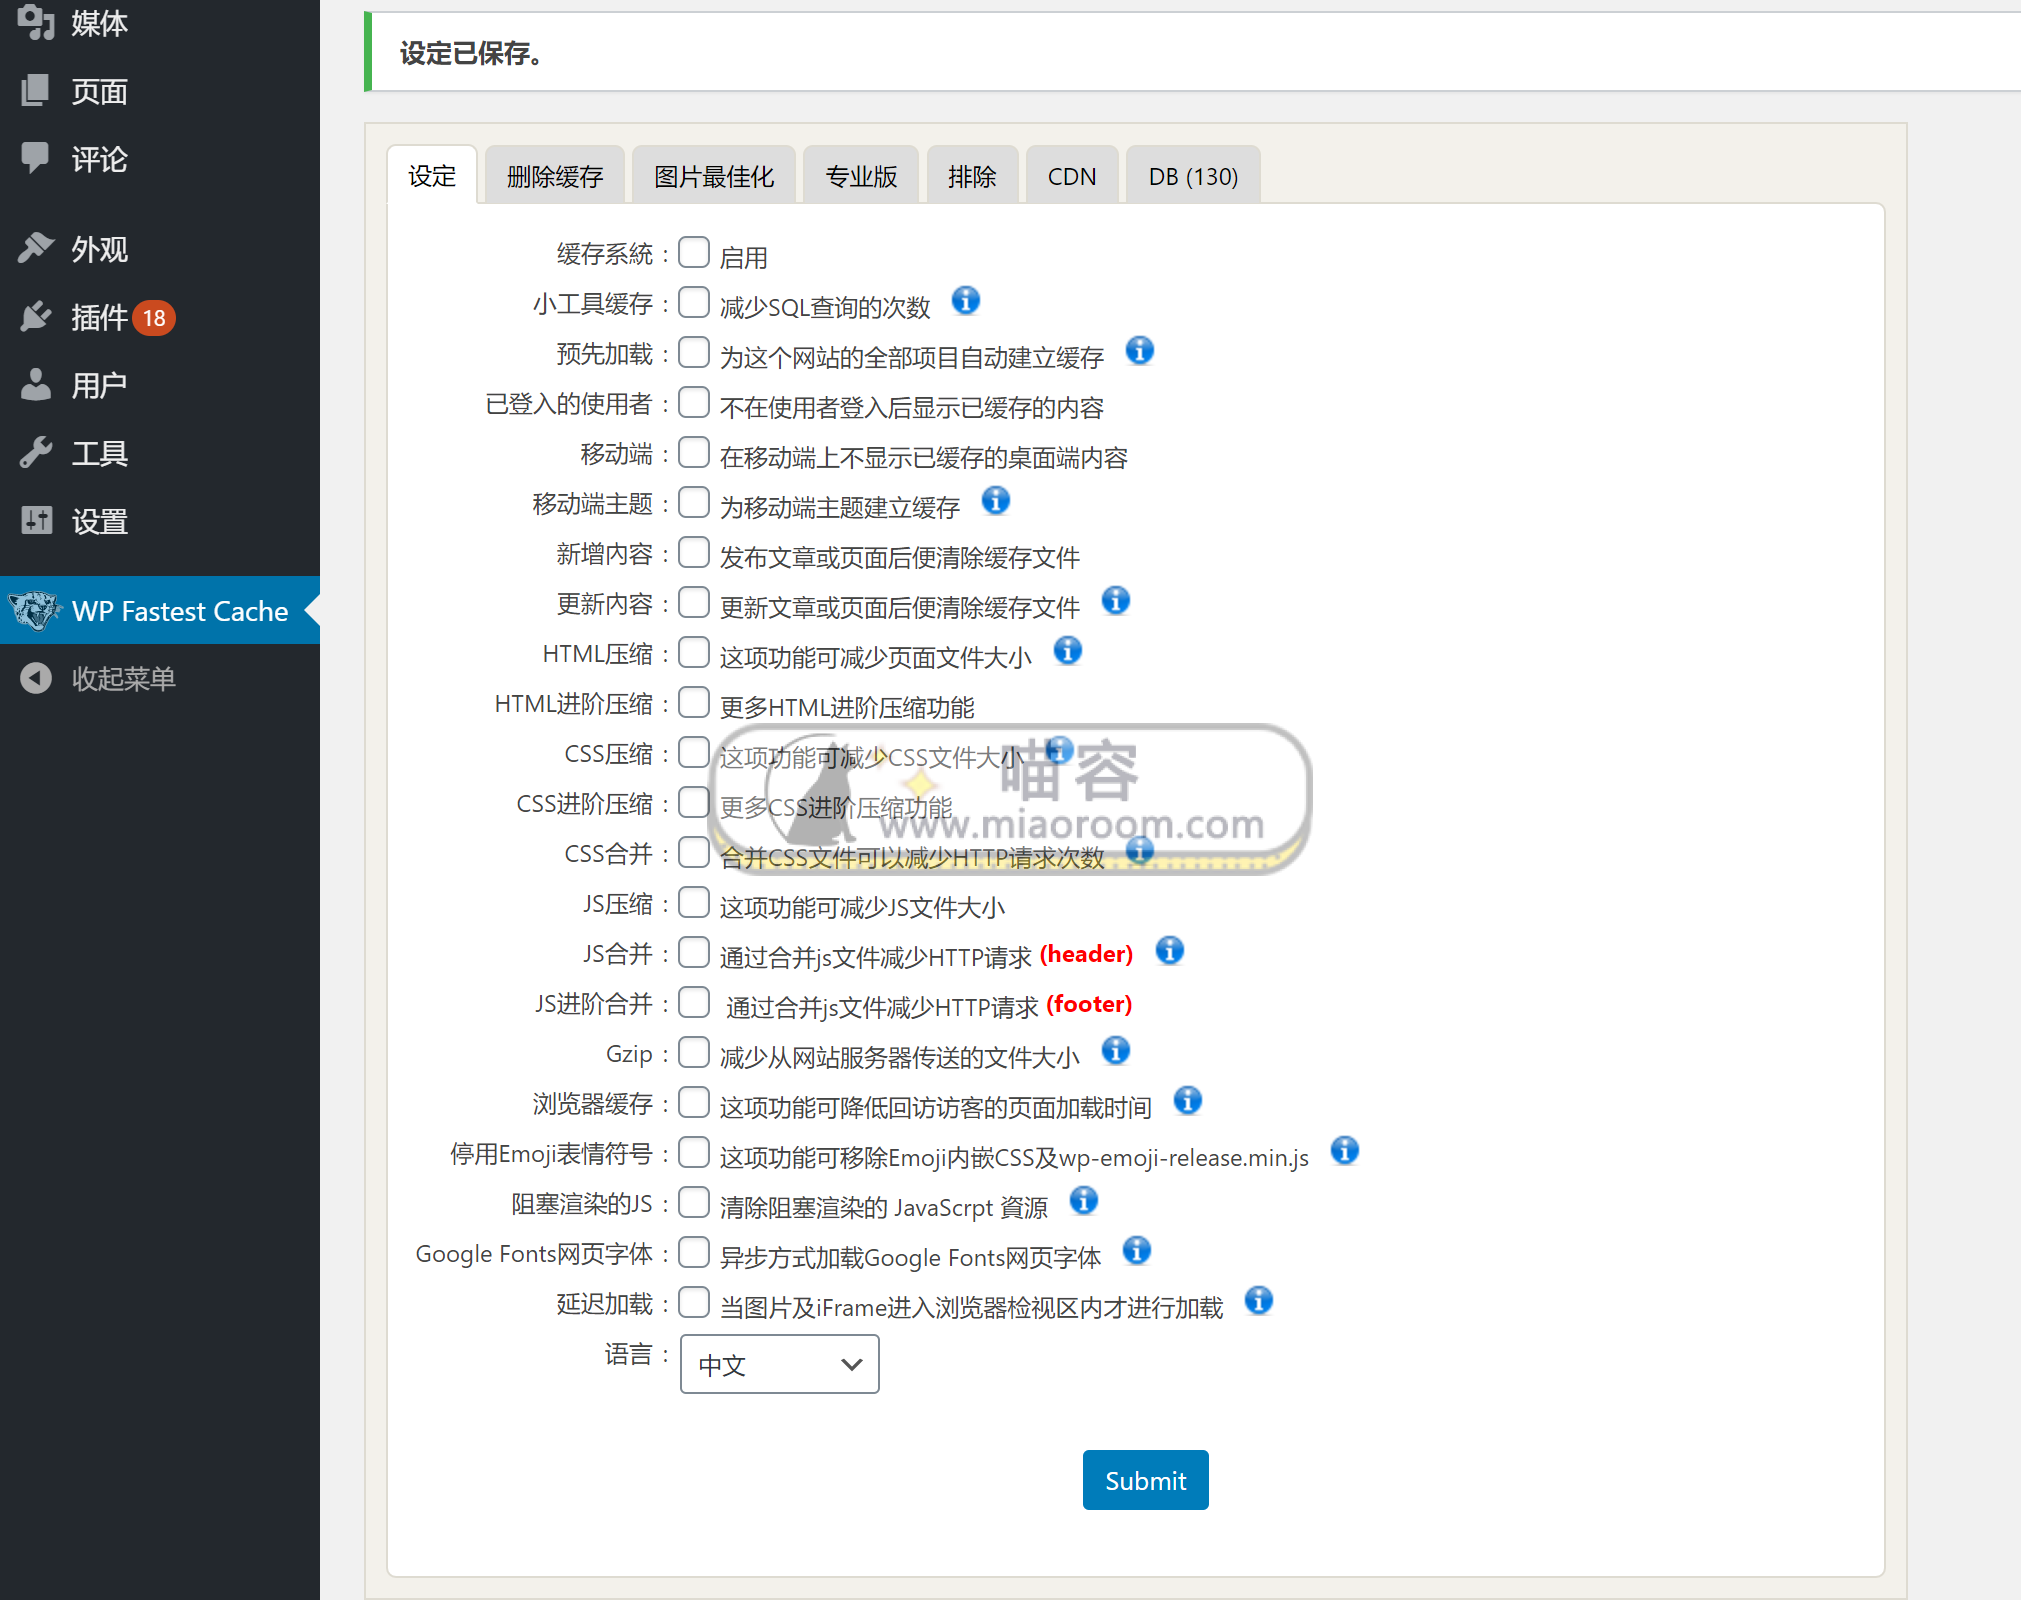Open 用户 in the admin menu
This screenshot has height=1600, width=2021.
click(100, 385)
